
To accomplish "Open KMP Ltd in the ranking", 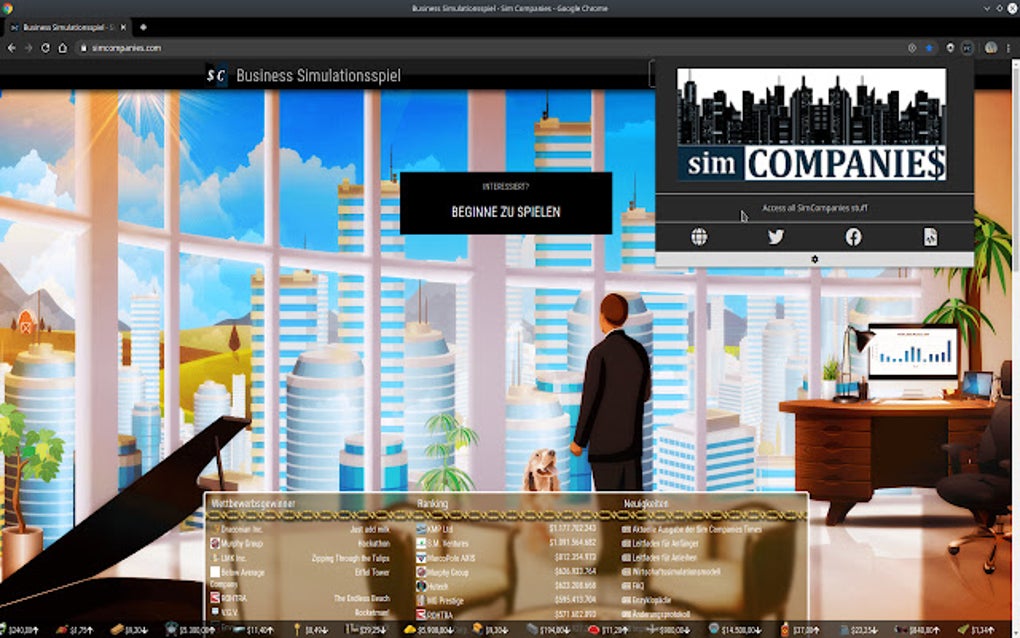I will click(435, 529).
